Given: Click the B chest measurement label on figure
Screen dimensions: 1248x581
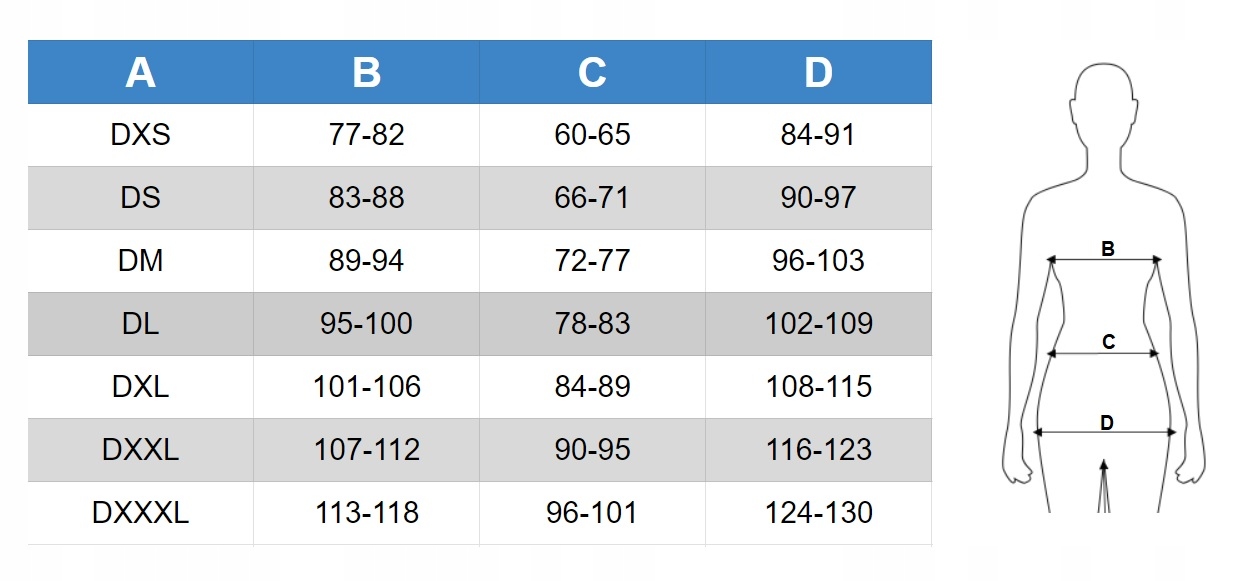Looking at the screenshot, I should [1107, 249].
